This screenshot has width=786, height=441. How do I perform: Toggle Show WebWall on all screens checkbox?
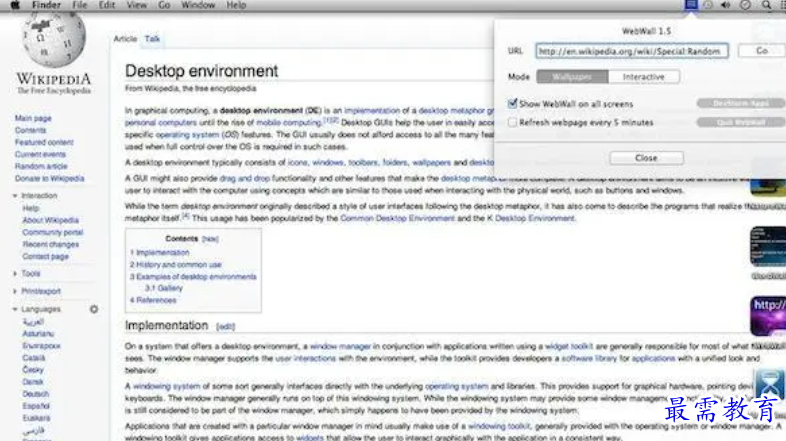[512, 104]
